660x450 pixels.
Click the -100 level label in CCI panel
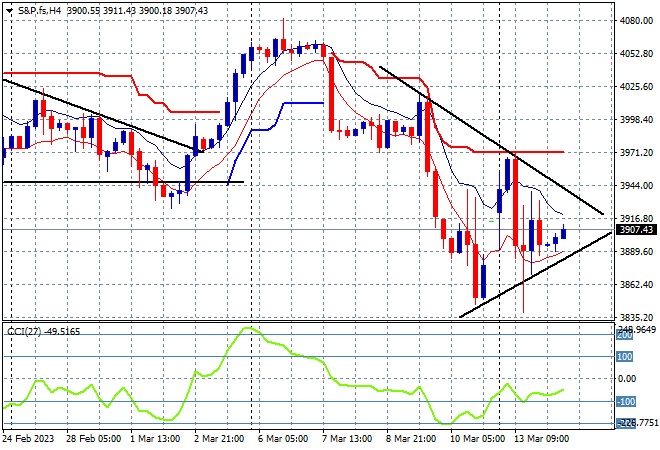point(625,402)
